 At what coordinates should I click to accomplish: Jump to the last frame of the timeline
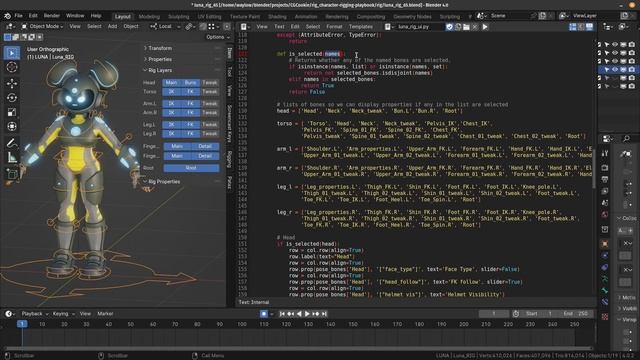pos(324,314)
